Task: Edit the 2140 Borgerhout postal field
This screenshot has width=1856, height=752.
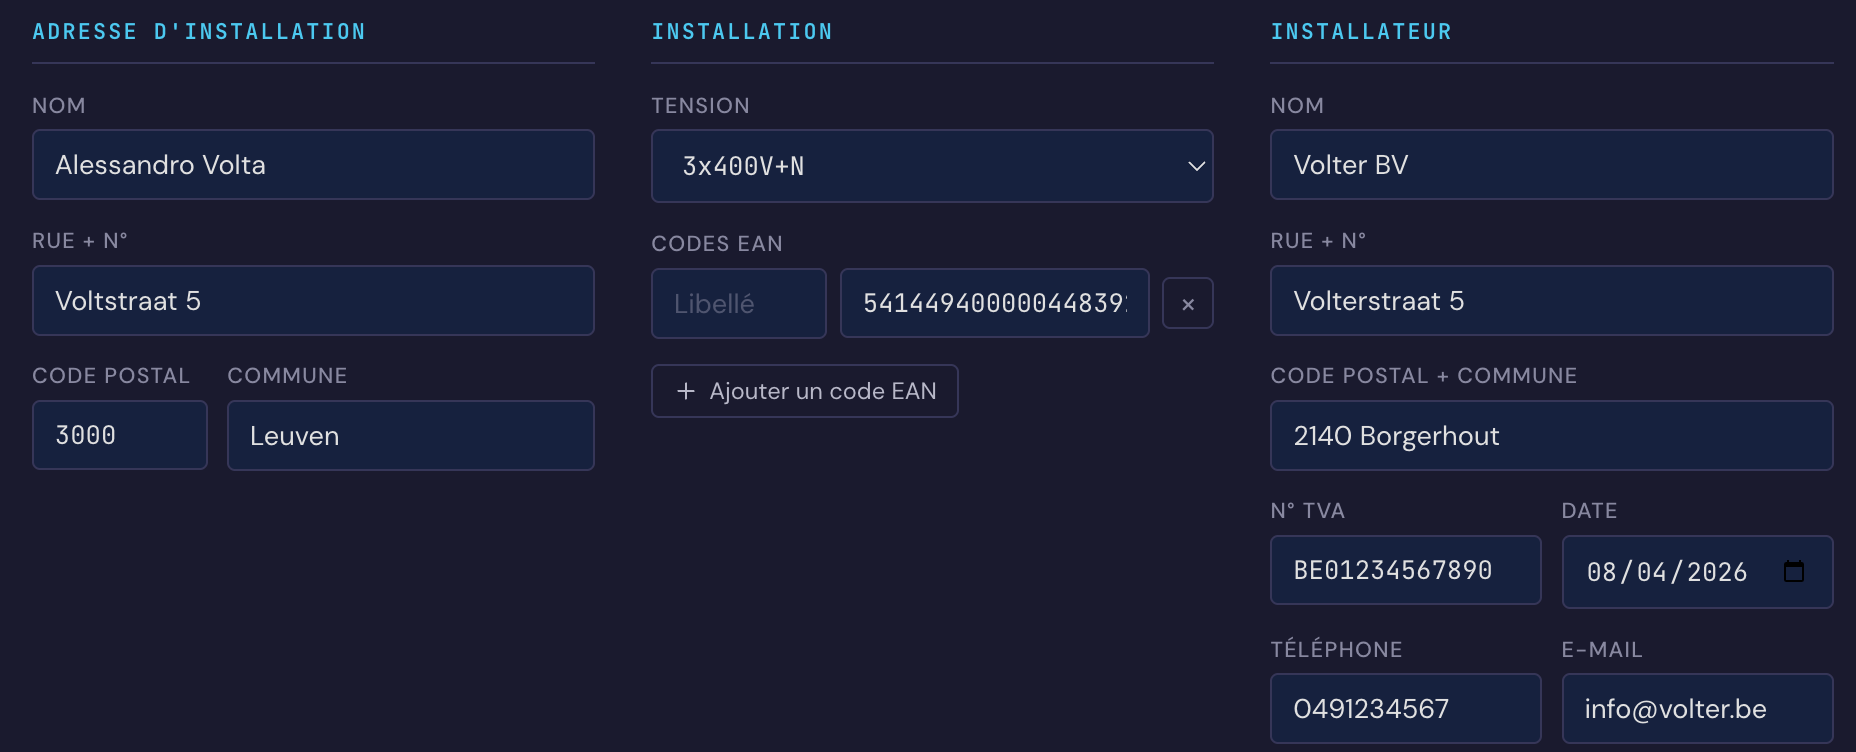Action: [1552, 435]
